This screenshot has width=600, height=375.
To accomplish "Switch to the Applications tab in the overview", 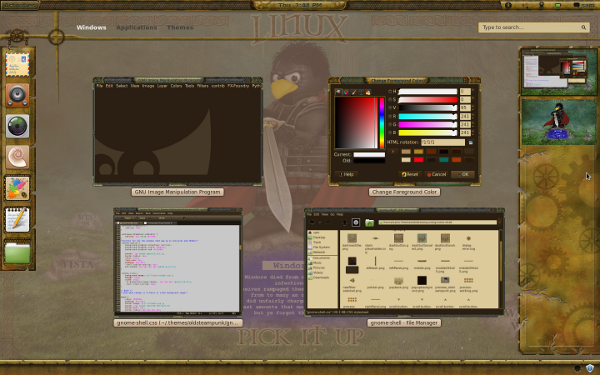I will point(137,28).
